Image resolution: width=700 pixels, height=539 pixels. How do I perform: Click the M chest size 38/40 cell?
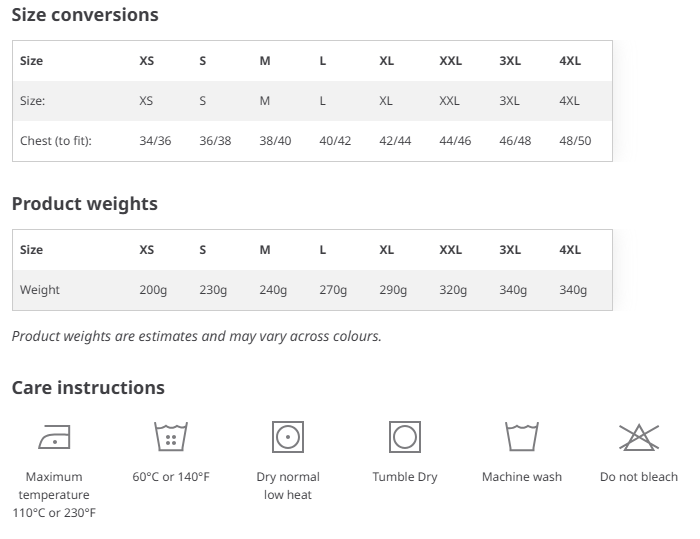(275, 141)
